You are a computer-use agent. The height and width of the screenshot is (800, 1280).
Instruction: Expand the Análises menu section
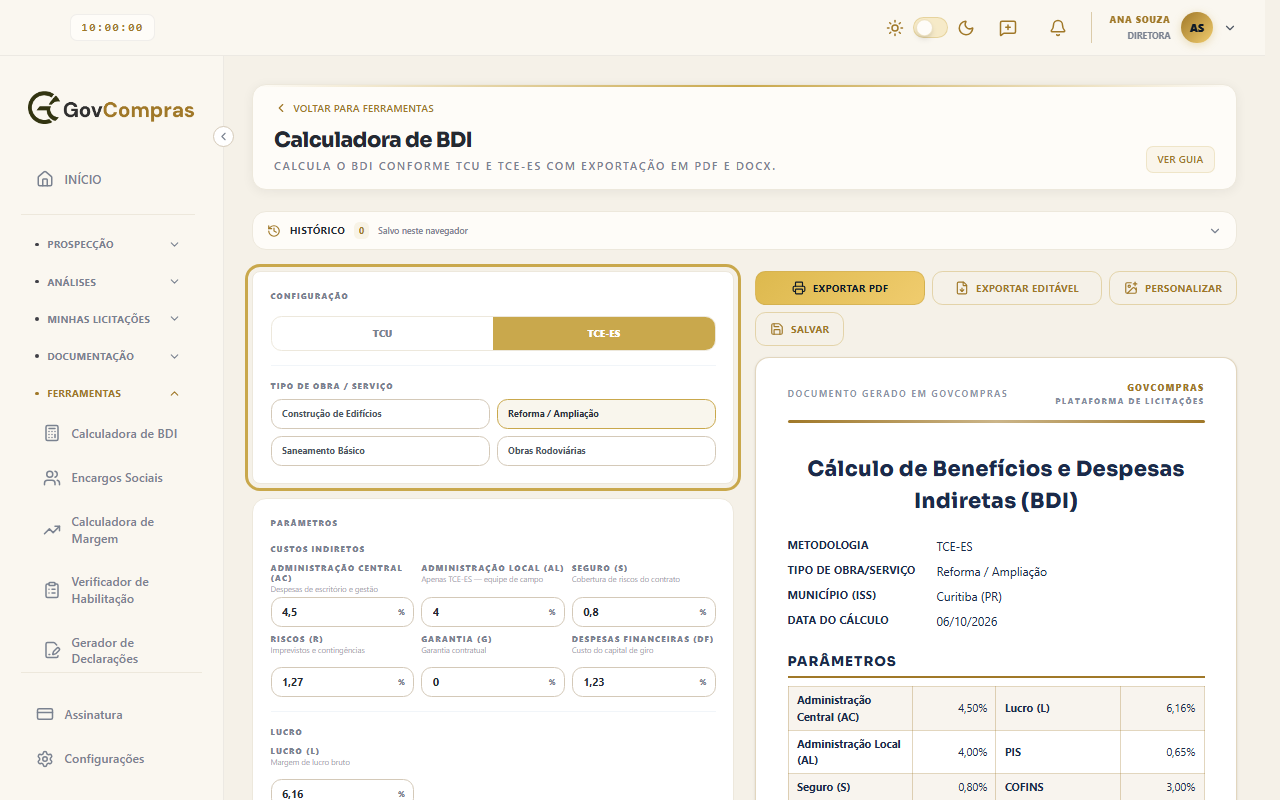[x=108, y=282]
